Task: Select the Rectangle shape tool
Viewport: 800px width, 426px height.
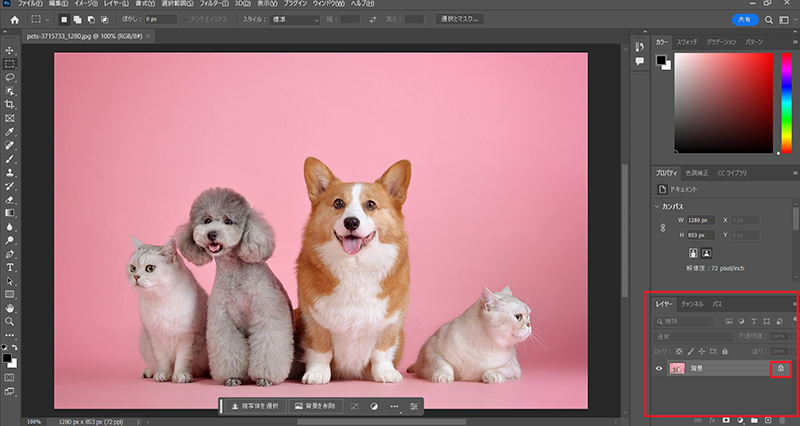Action: coord(10,294)
